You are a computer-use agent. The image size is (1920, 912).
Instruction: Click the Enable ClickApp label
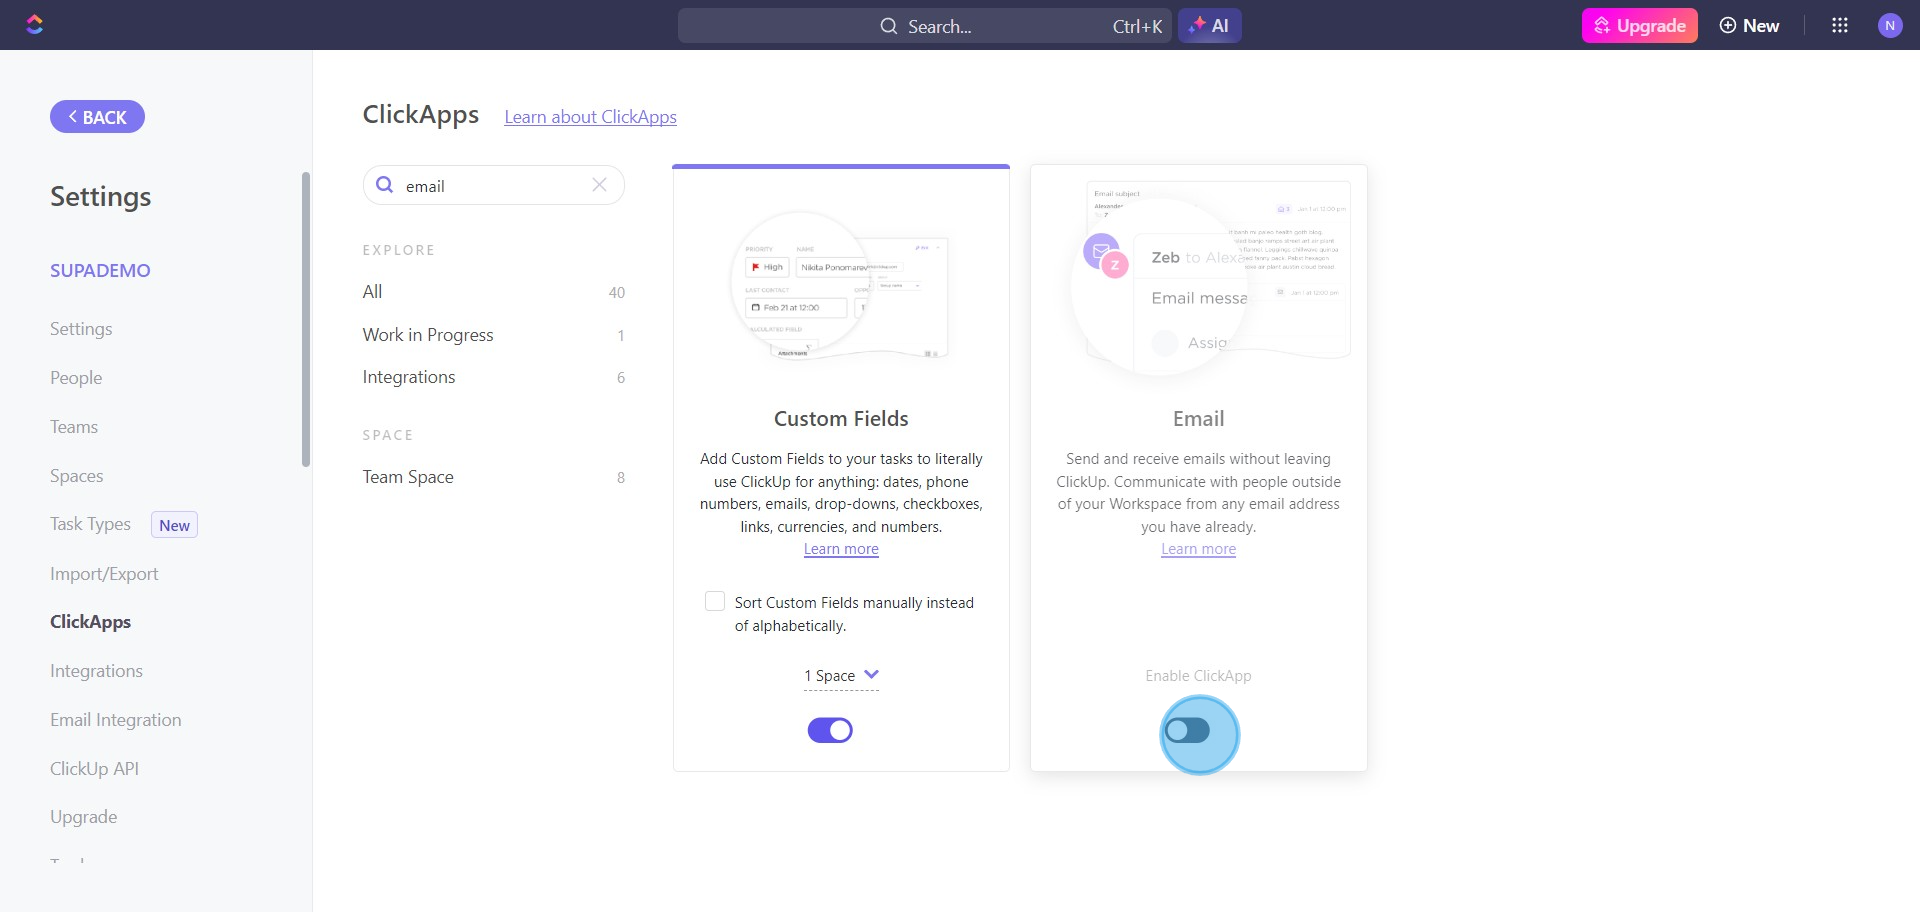click(1198, 676)
